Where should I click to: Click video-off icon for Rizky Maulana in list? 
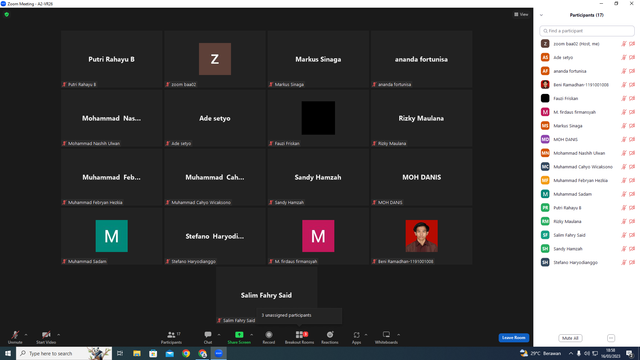[x=632, y=221]
